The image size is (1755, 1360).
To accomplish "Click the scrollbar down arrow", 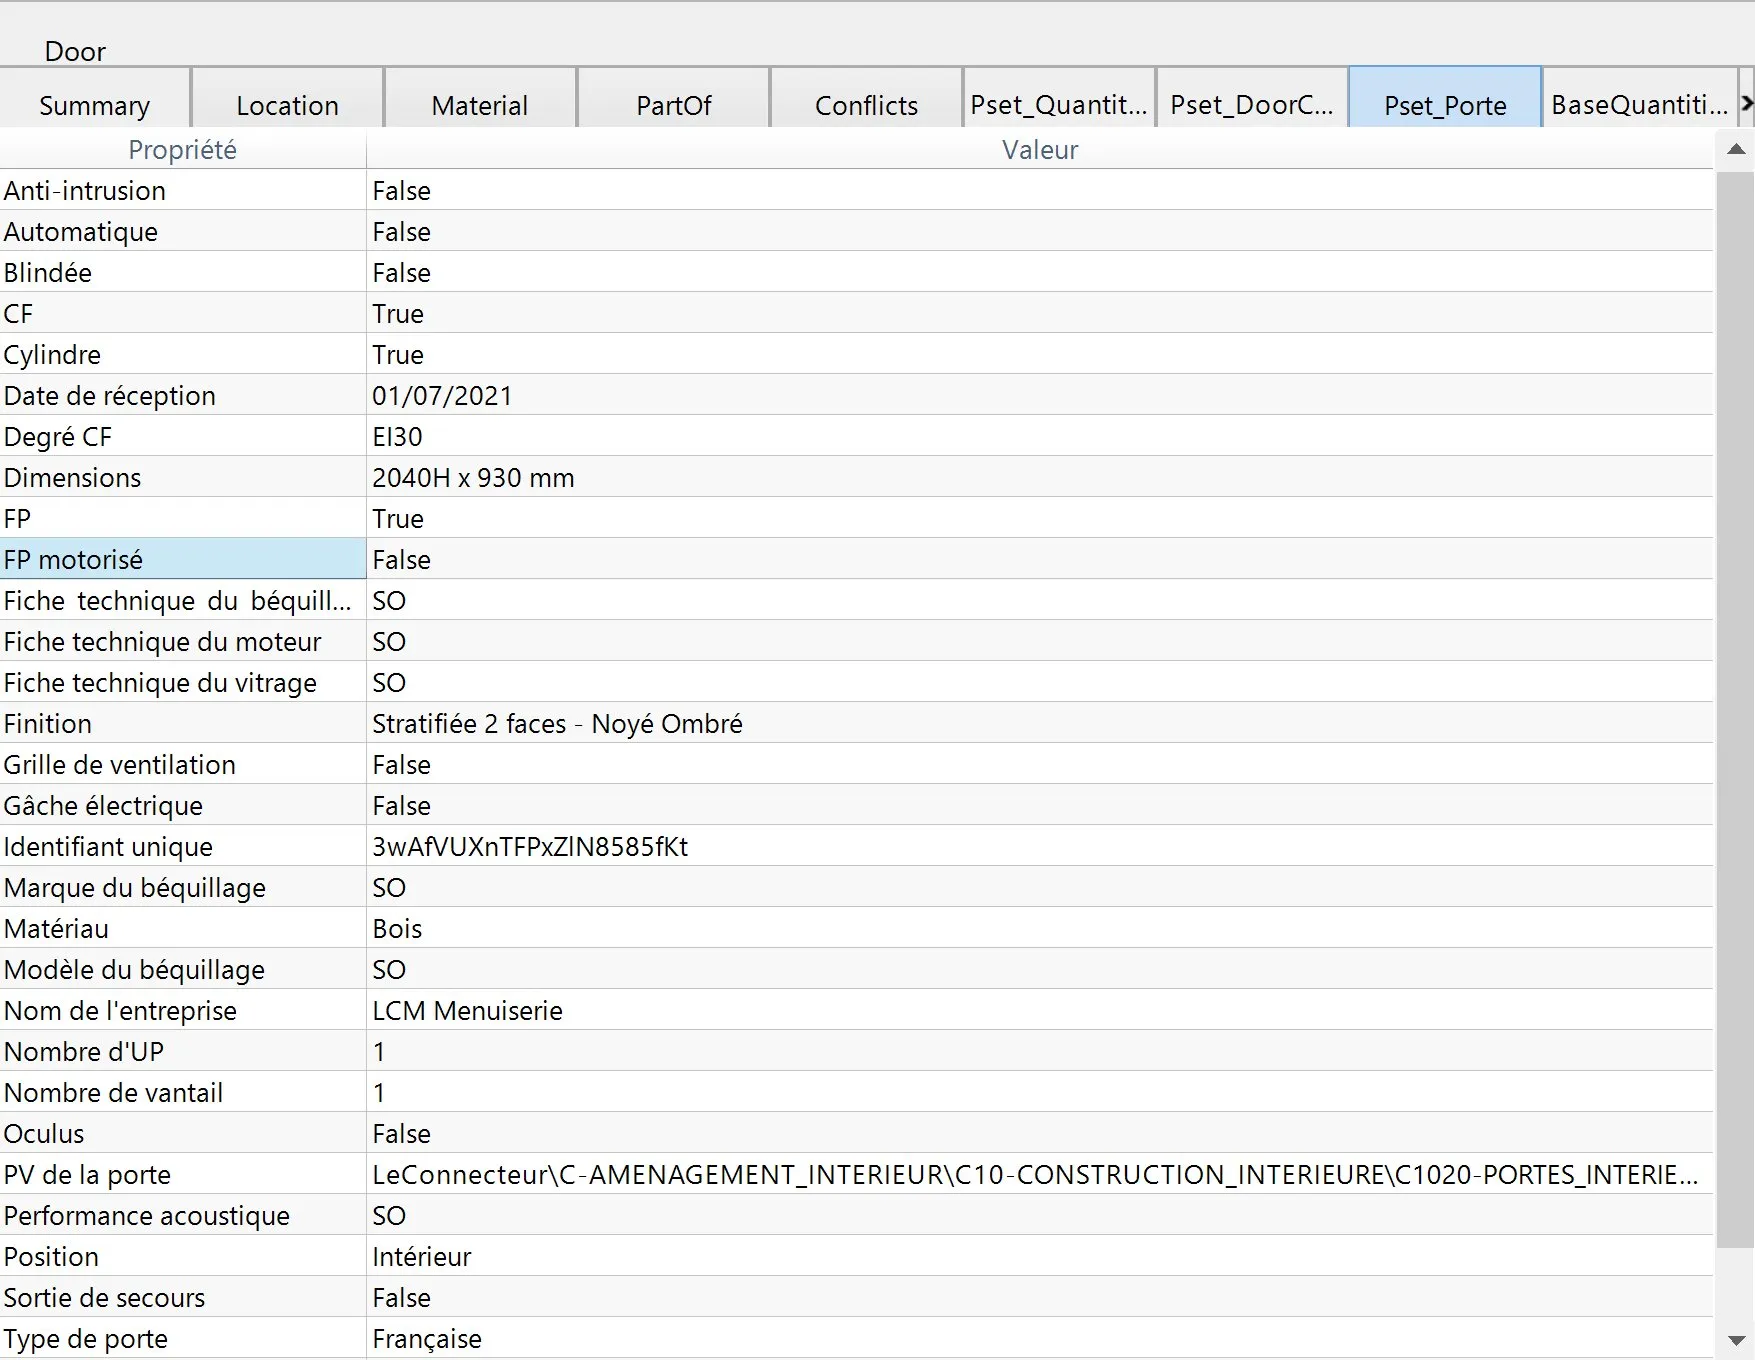I will (1736, 1340).
